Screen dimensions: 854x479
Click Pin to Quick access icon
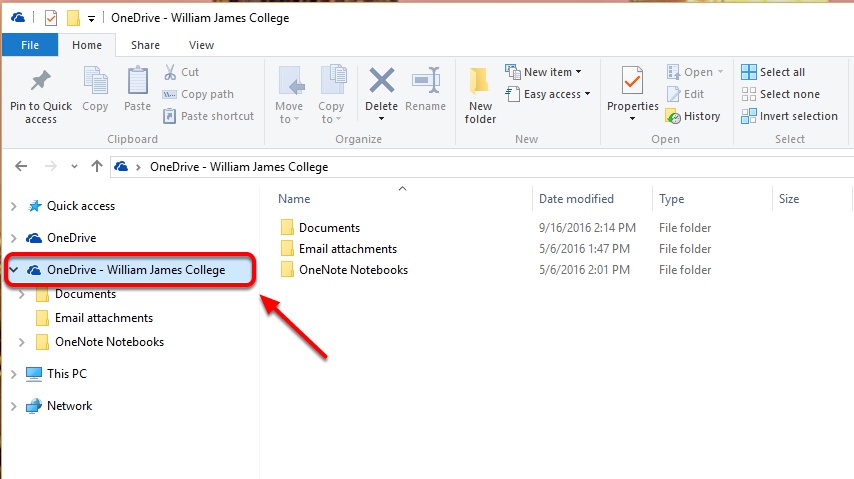point(41,81)
